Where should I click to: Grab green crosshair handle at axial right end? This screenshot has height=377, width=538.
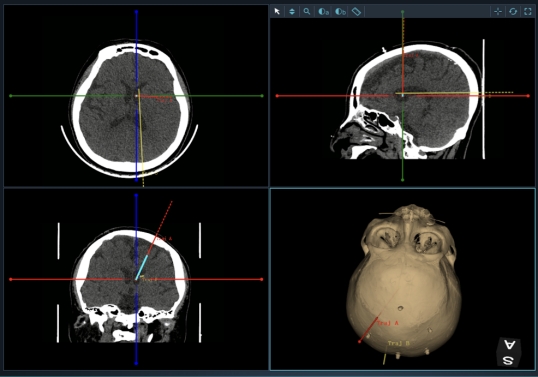tap(262, 96)
